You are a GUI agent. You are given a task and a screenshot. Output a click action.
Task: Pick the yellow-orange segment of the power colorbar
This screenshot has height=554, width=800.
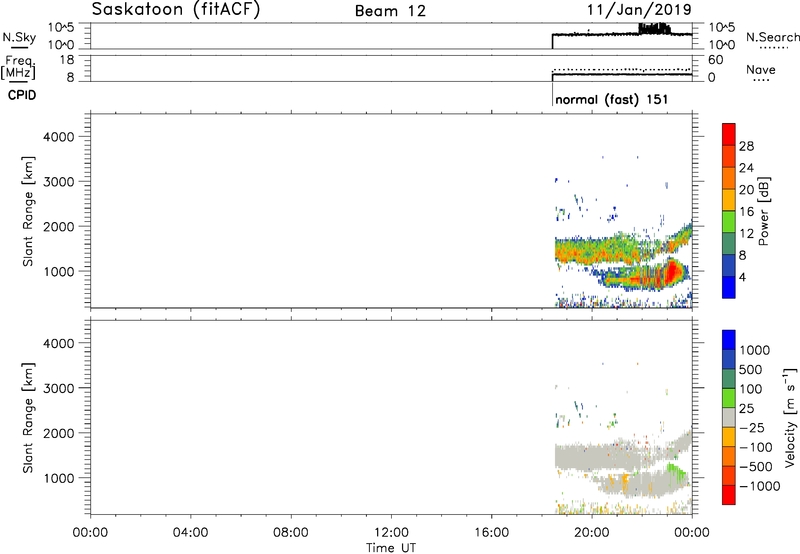click(x=729, y=199)
